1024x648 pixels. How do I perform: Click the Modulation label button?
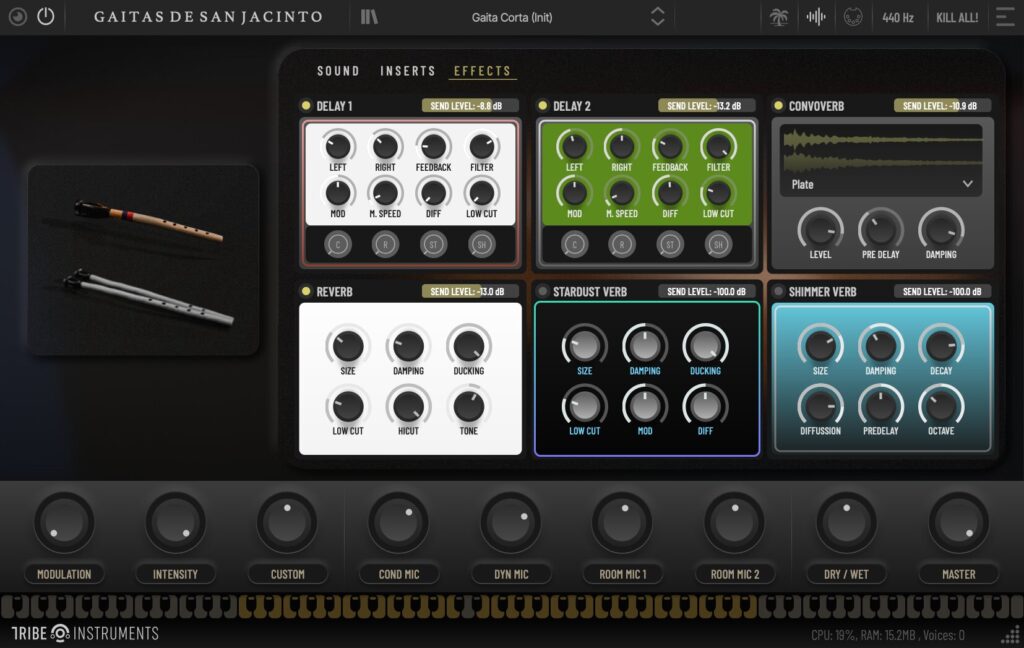tap(64, 574)
